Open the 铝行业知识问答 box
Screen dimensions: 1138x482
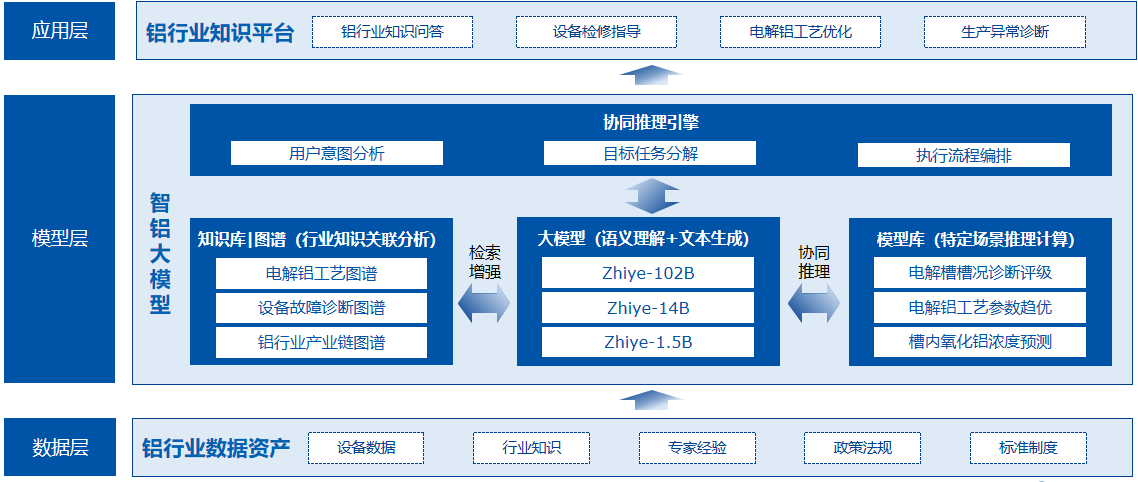coord(392,32)
